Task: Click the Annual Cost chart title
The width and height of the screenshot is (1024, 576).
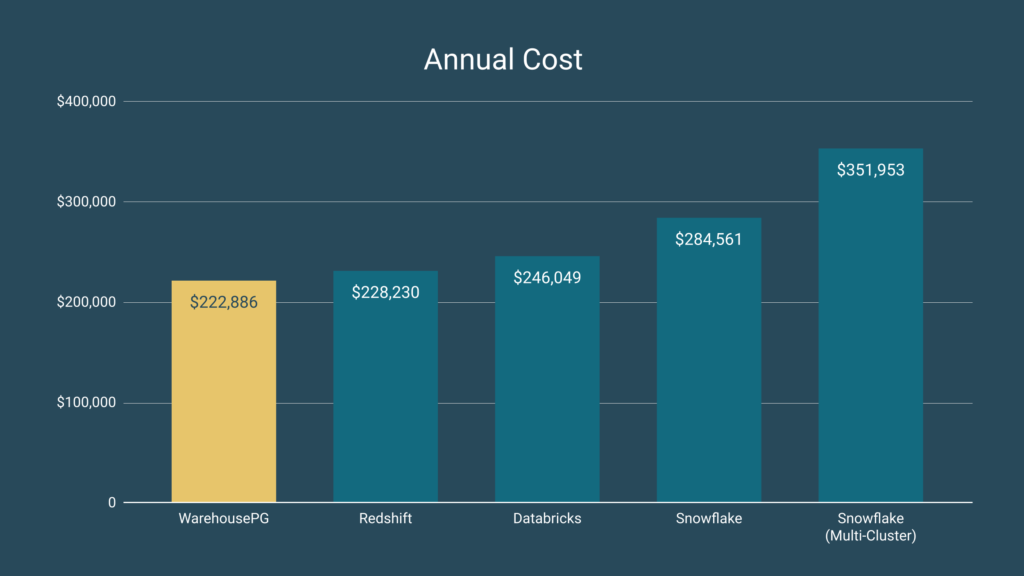Action: point(503,60)
